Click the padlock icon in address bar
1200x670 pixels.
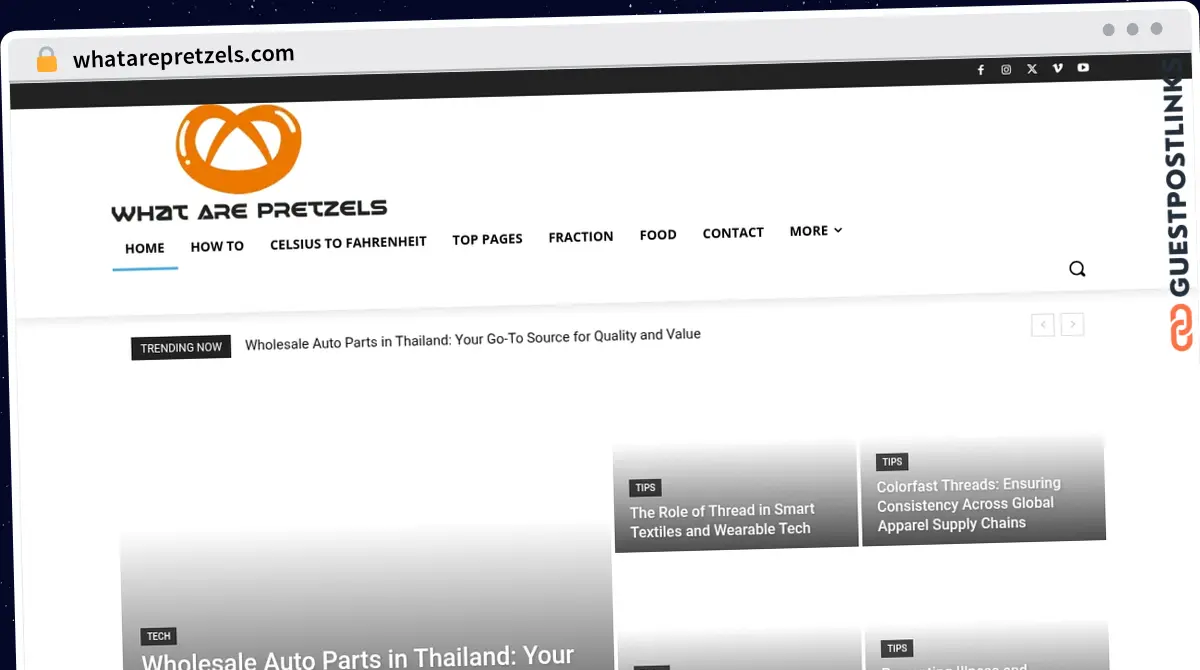[47, 60]
